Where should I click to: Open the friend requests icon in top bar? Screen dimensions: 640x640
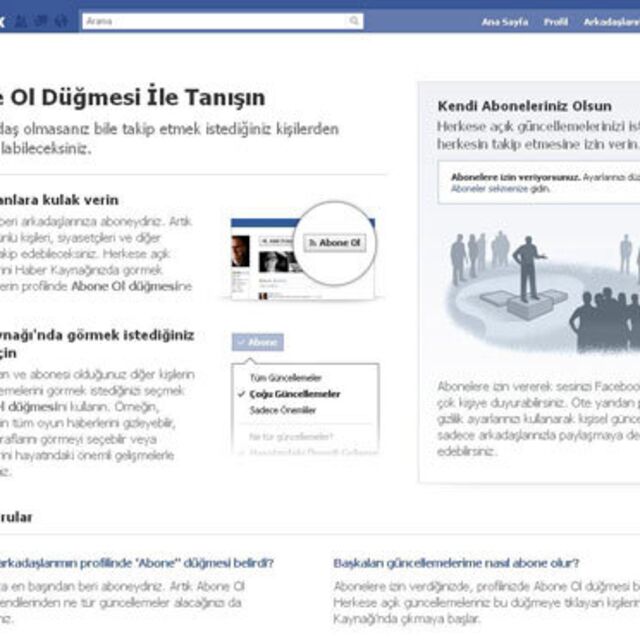click(x=21, y=21)
